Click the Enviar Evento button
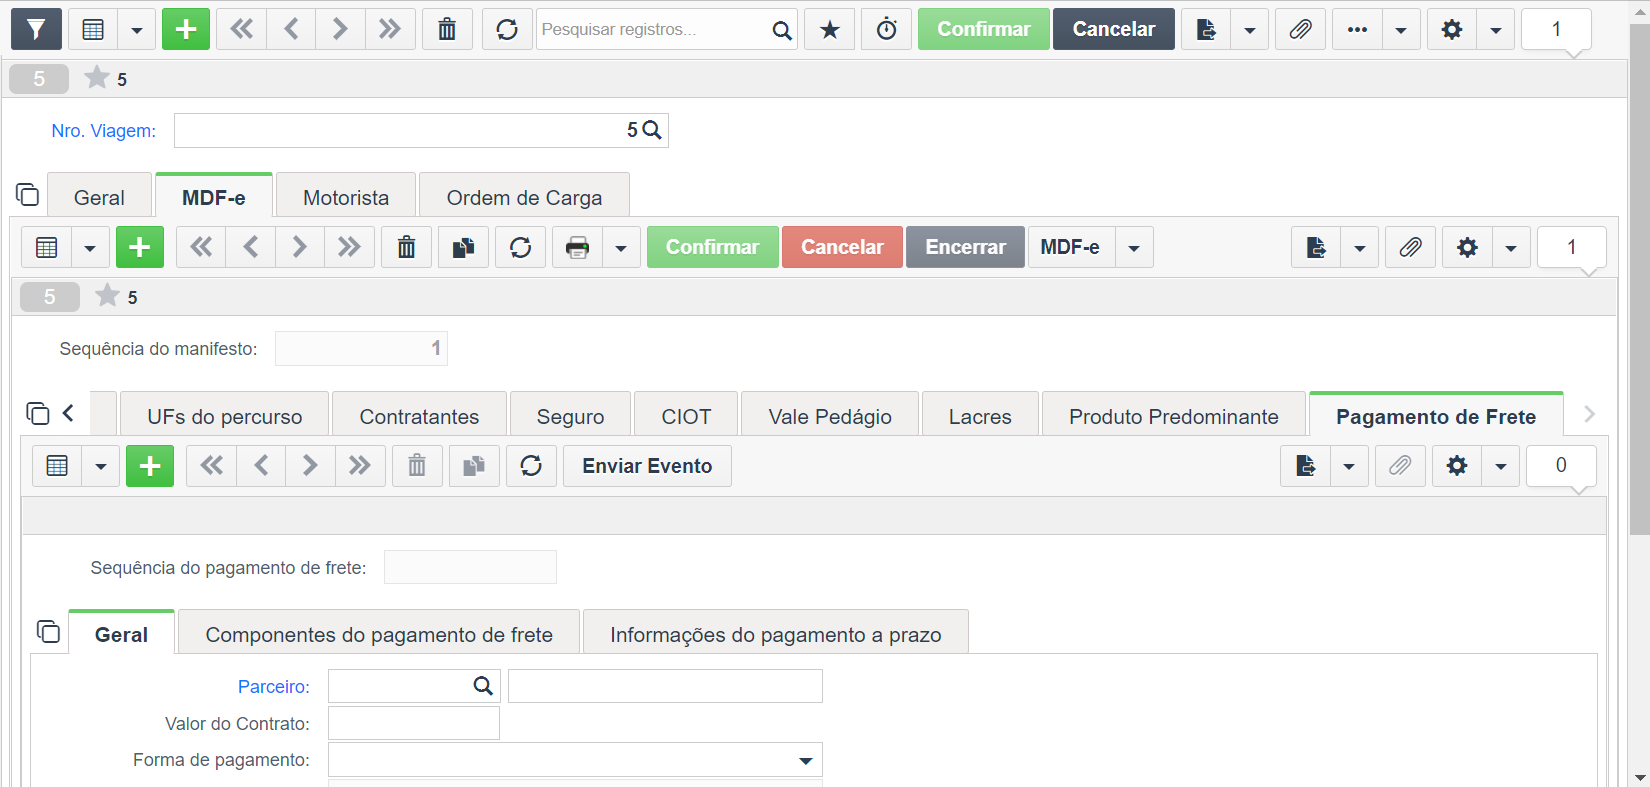This screenshot has height=787, width=1650. point(647,466)
